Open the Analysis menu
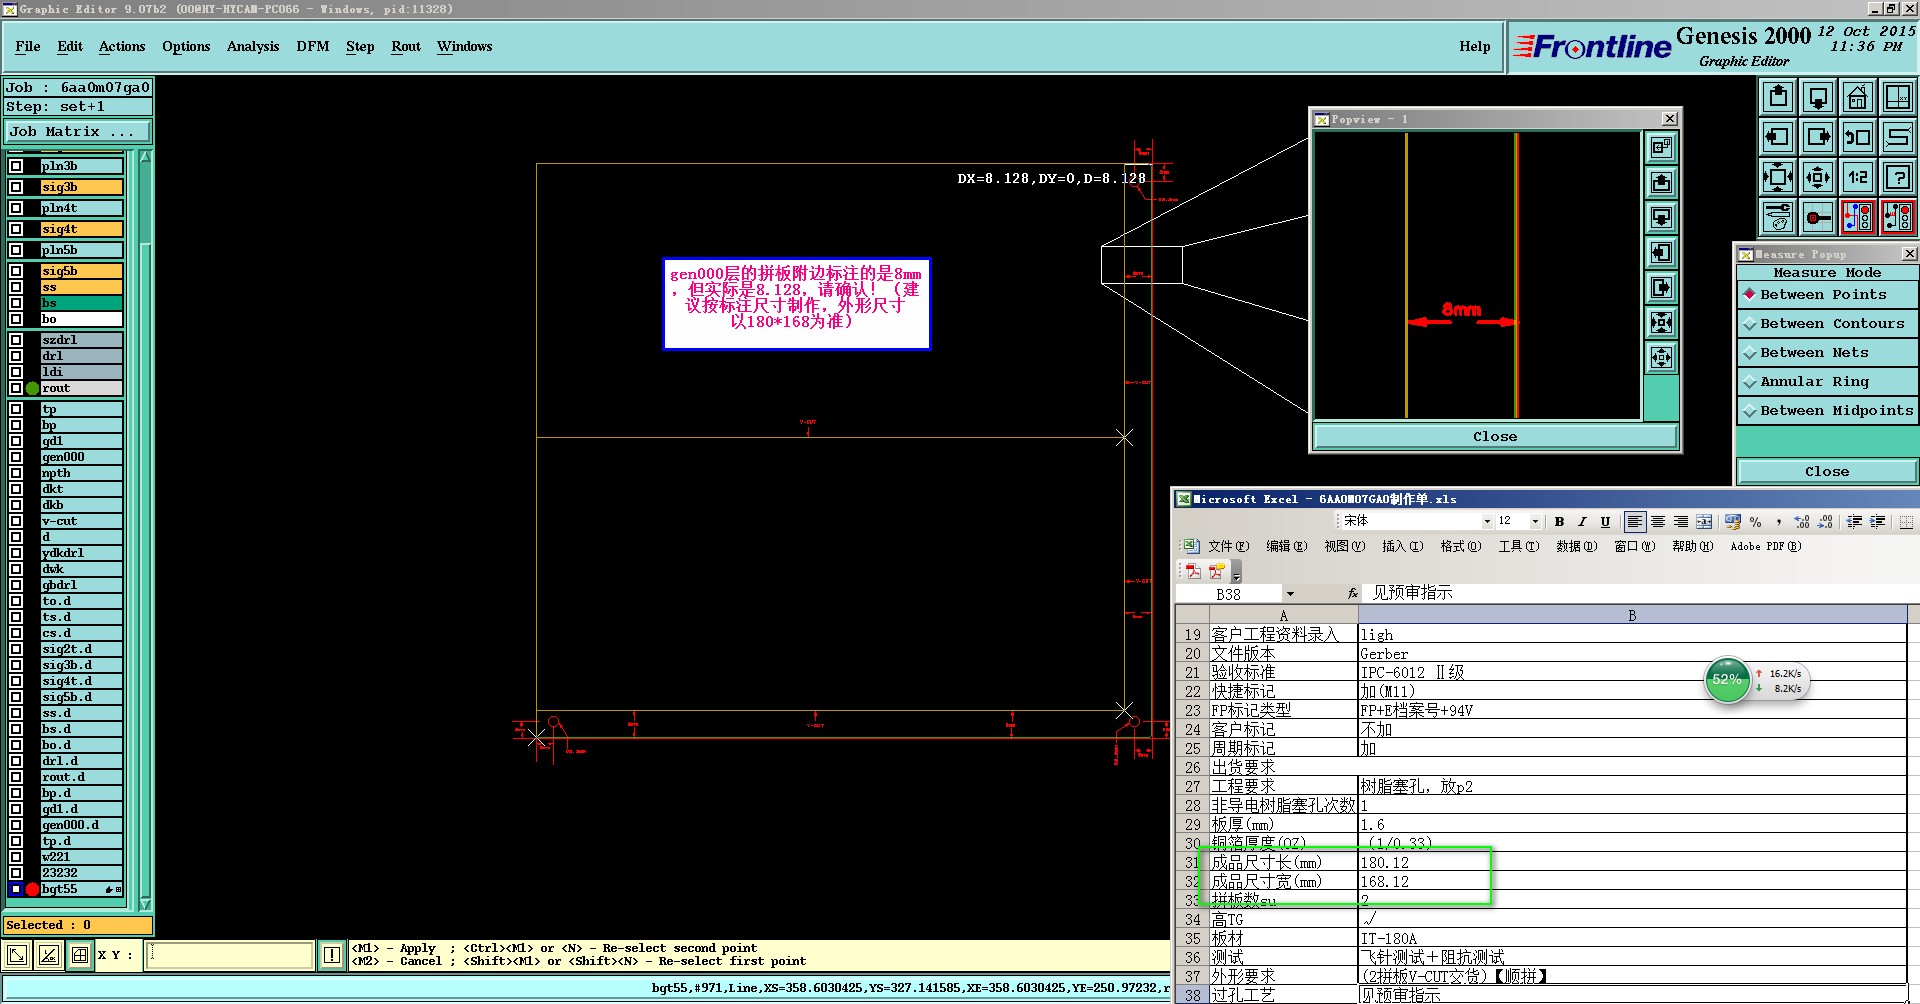 point(252,47)
